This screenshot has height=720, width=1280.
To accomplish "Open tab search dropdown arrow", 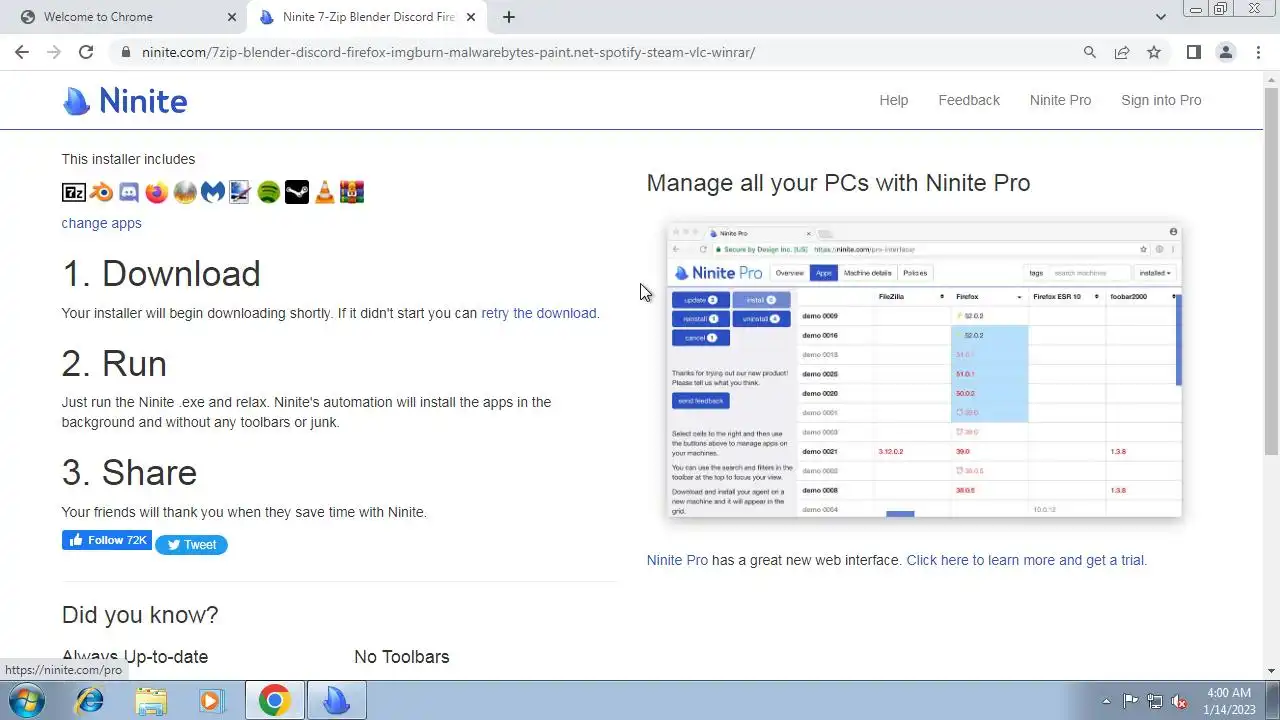I will coord(1160,17).
